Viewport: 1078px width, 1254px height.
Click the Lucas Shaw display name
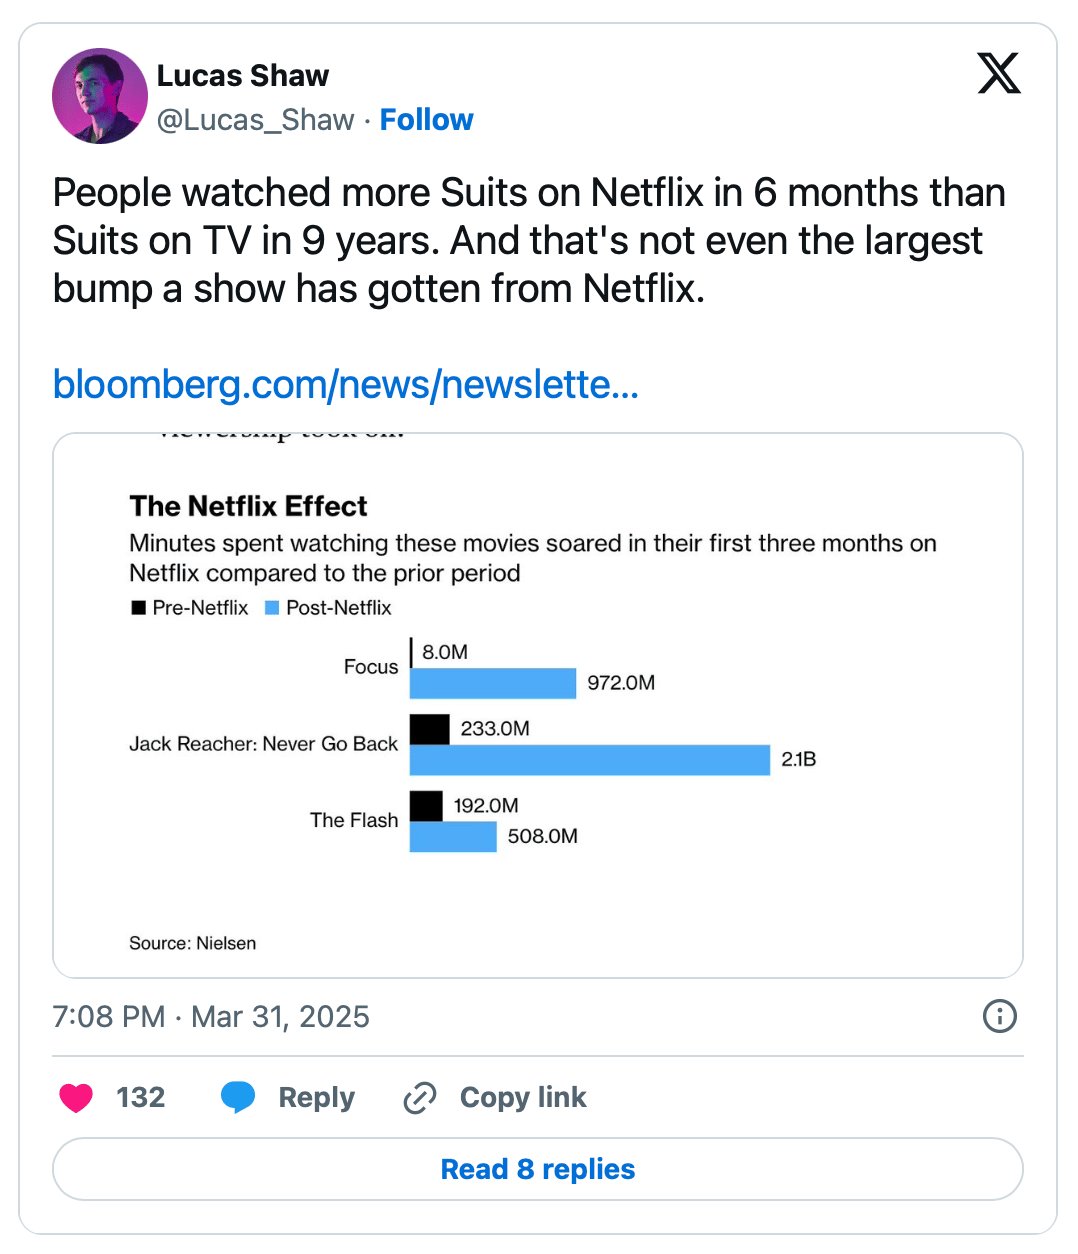click(x=243, y=76)
